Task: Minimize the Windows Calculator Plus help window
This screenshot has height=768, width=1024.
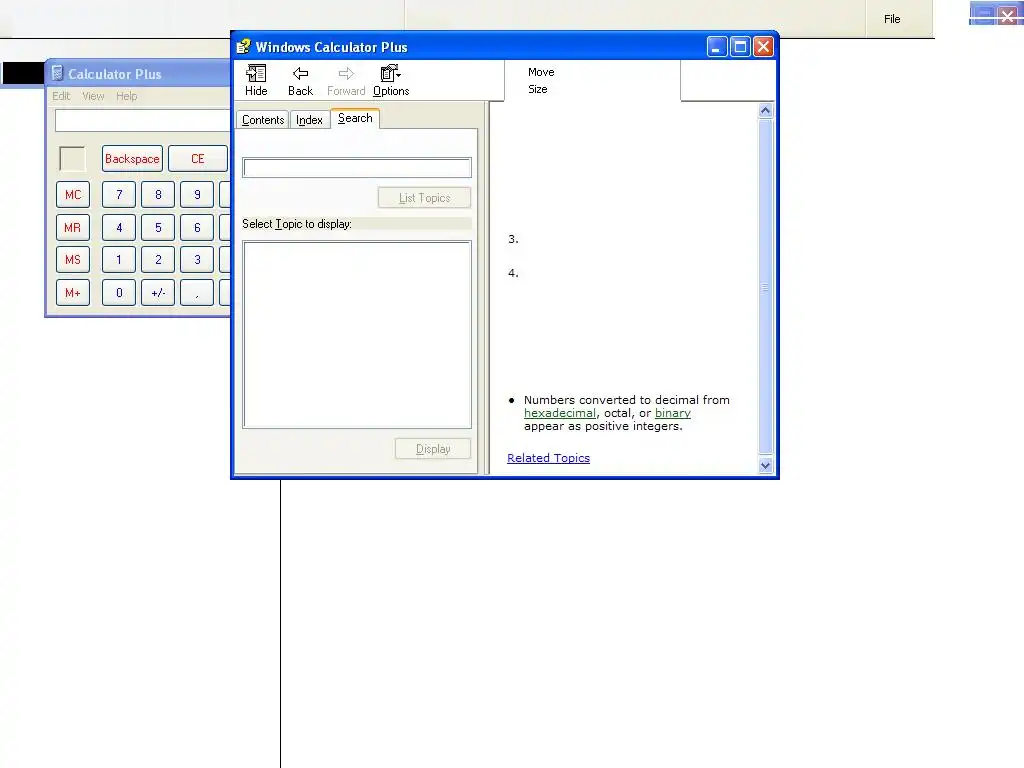Action: point(716,46)
